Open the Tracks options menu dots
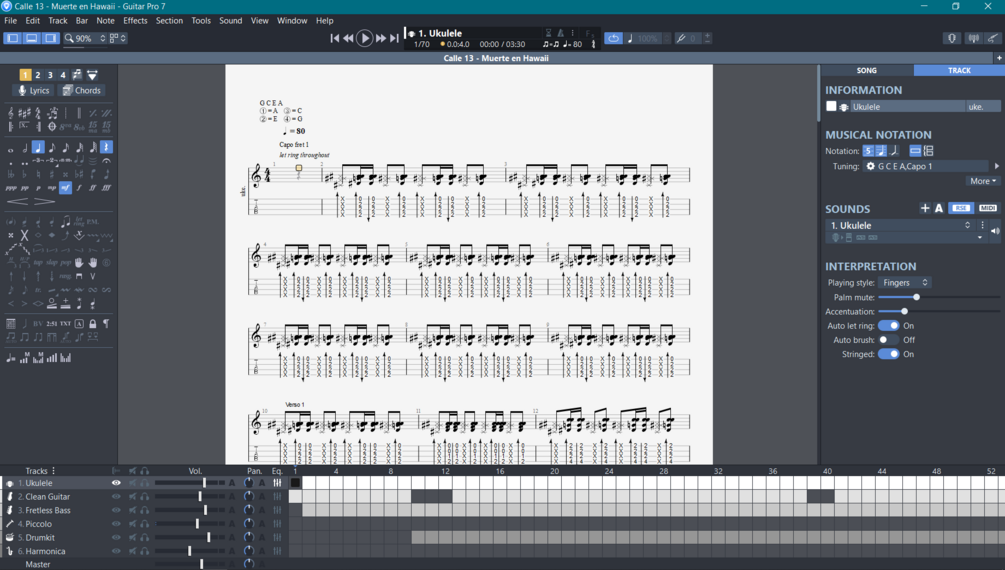Screen dimensions: 1005x570 pos(53,471)
